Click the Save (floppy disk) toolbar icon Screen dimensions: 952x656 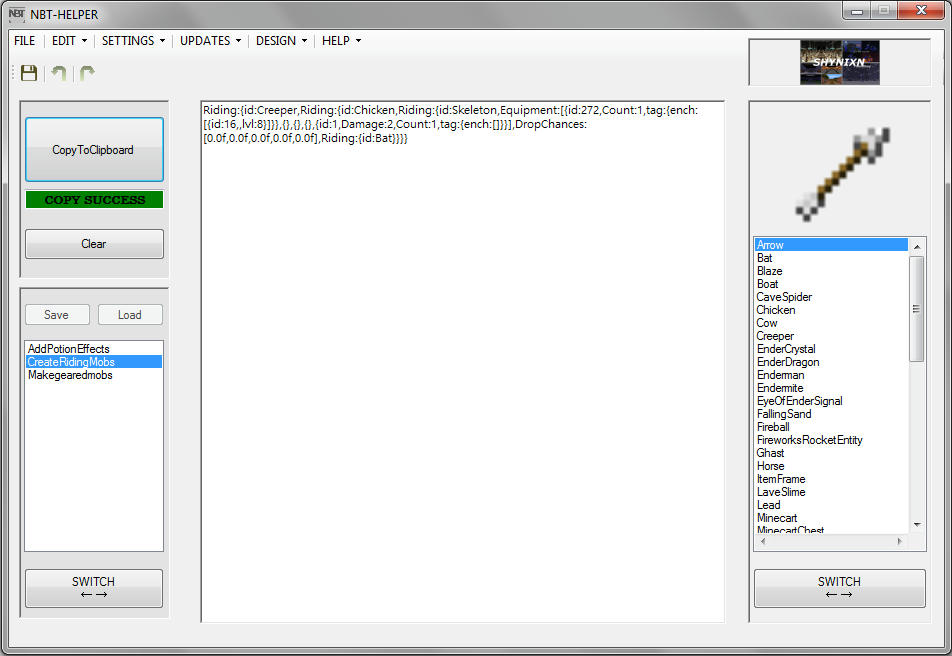[28, 72]
